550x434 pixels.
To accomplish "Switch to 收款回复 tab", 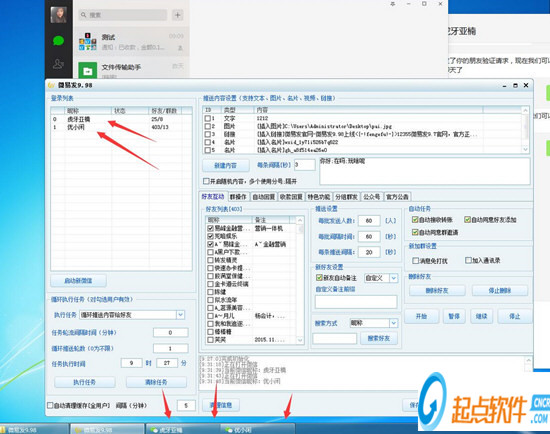I will pyautogui.click(x=291, y=197).
